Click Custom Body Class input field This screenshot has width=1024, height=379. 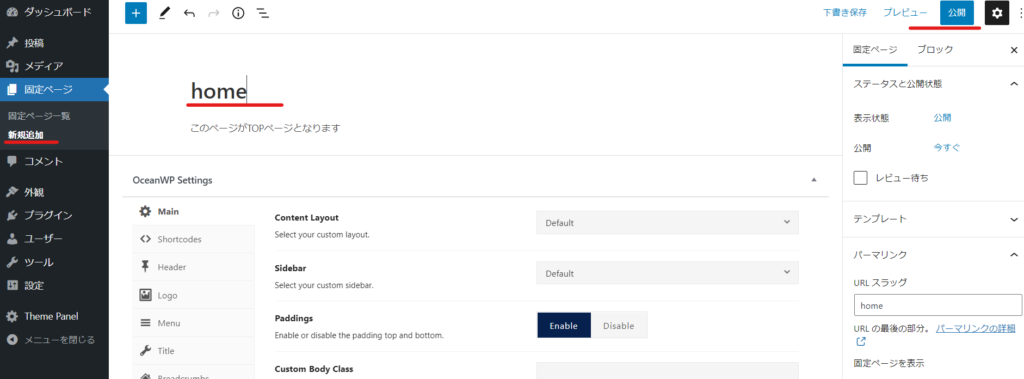click(667, 371)
